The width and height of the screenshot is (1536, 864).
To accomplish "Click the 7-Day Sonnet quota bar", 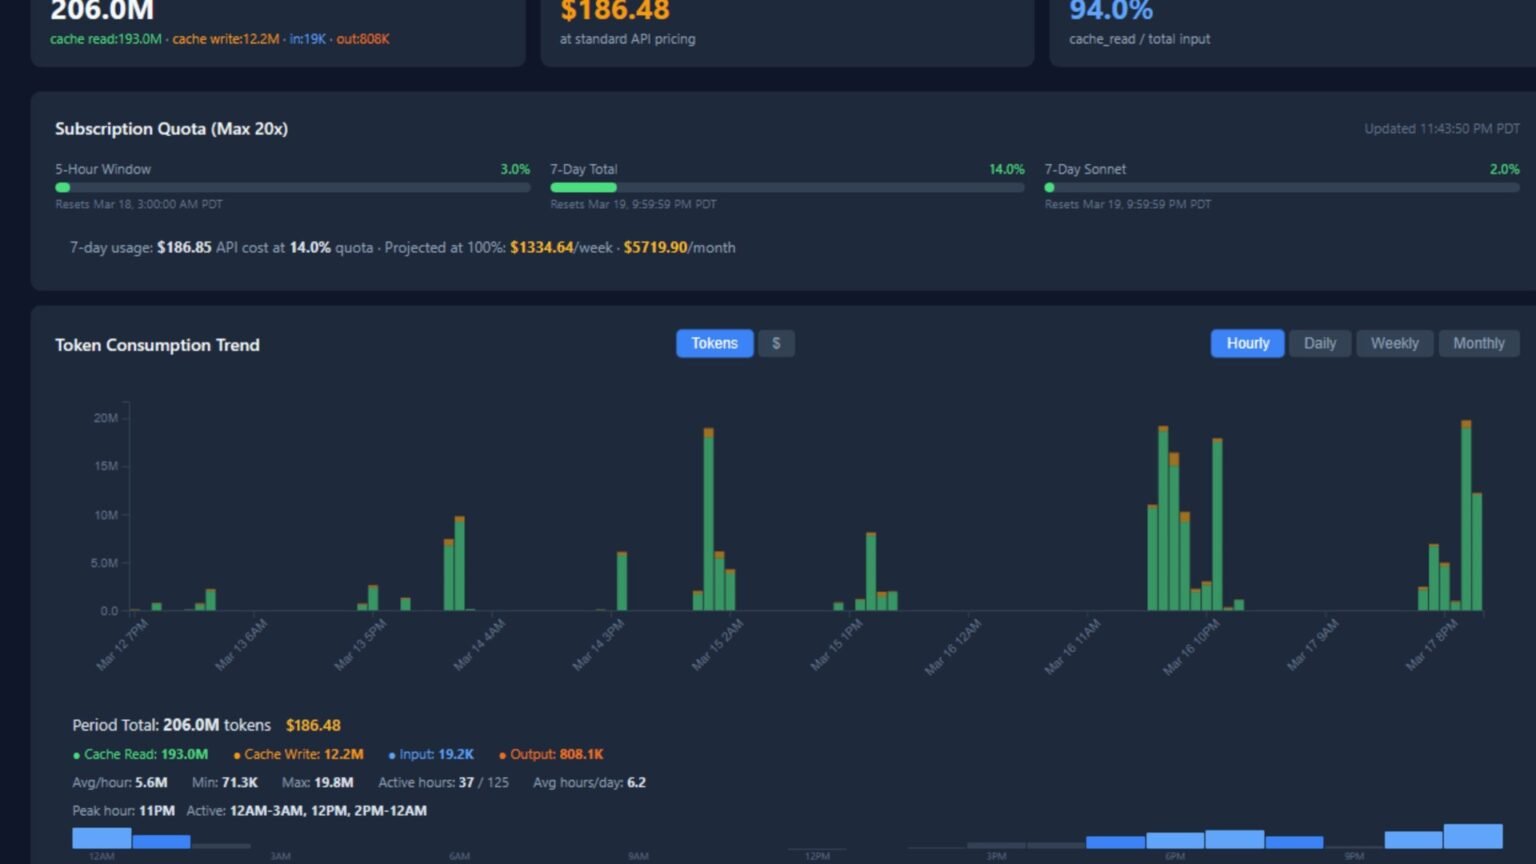I will pyautogui.click(x=1282, y=187).
